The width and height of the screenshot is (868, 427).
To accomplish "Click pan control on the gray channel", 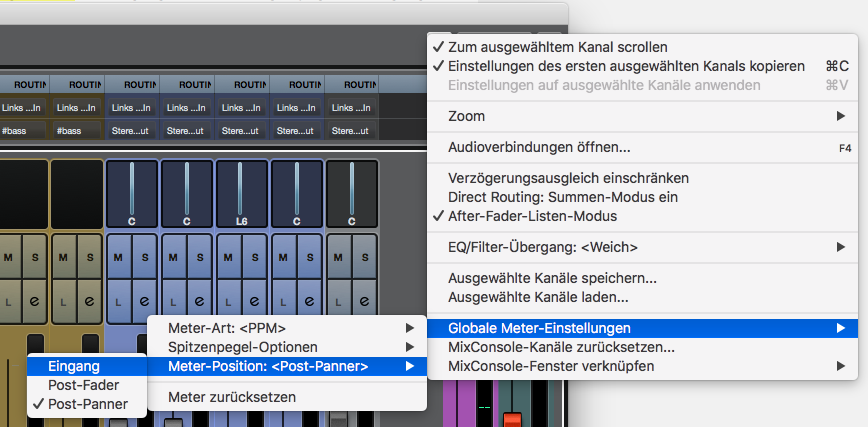I will point(352,194).
